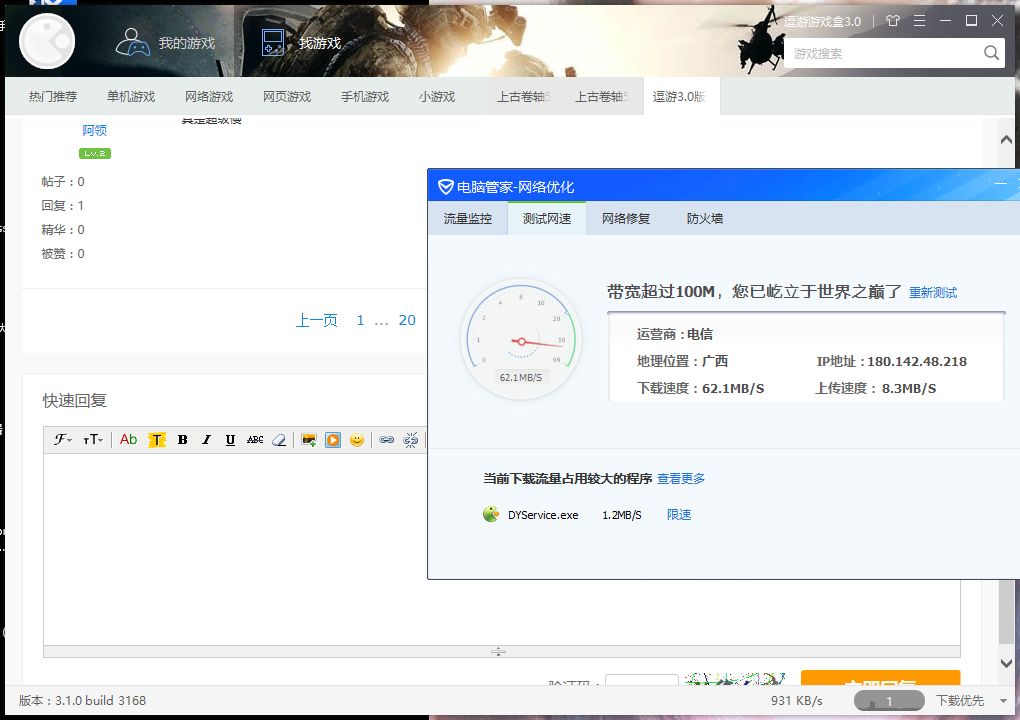The width and height of the screenshot is (1020, 720).
Task: Open 我的游戏 section
Action: click(165, 43)
